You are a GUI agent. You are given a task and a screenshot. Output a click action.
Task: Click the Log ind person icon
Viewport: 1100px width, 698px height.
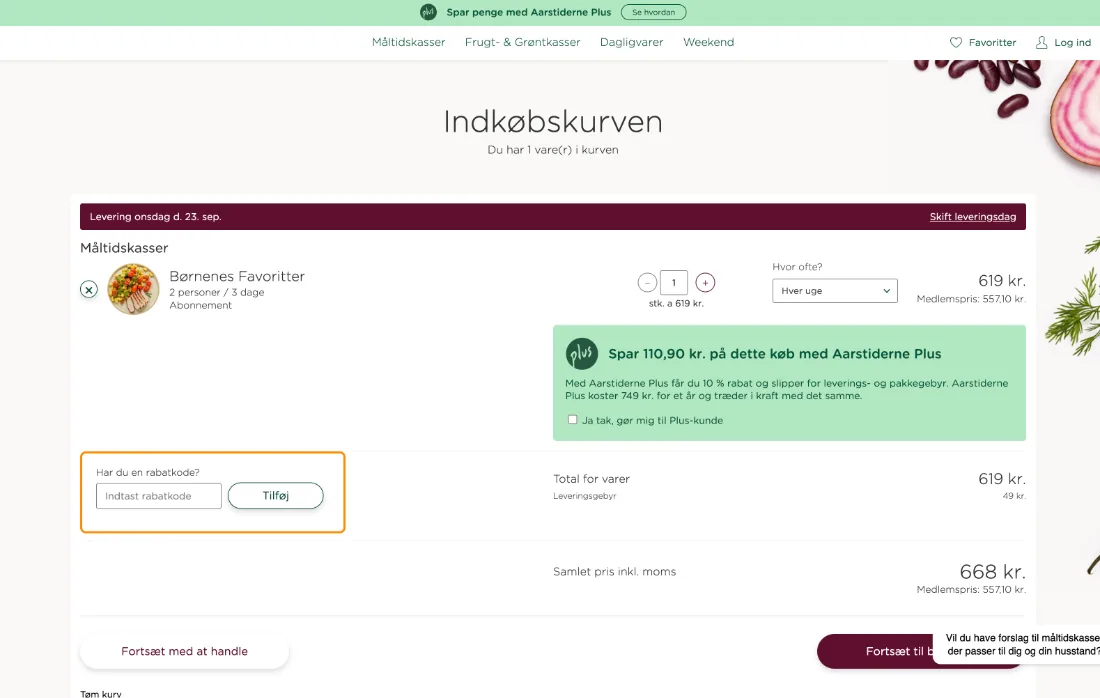1042,42
